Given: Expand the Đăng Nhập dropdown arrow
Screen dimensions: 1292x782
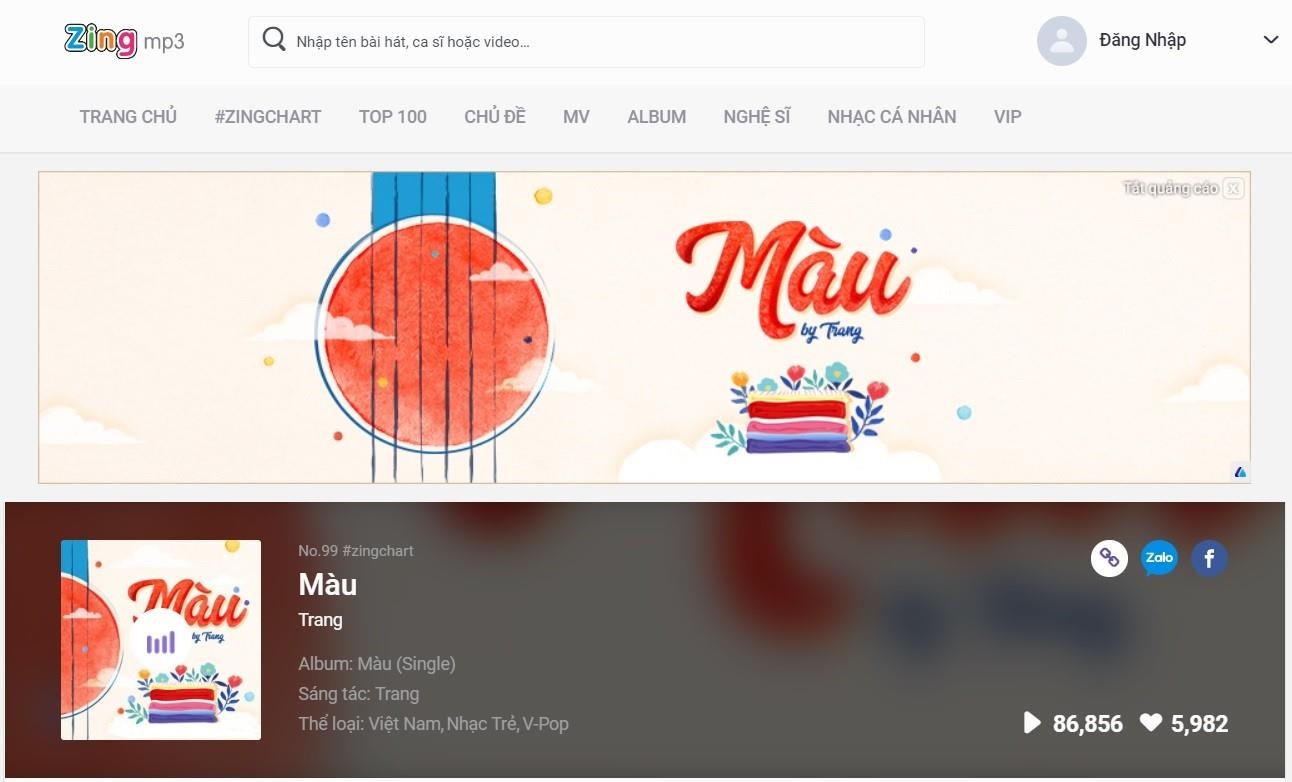Looking at the screenshot, I should pyautogui.click(x=1271, y=40).
